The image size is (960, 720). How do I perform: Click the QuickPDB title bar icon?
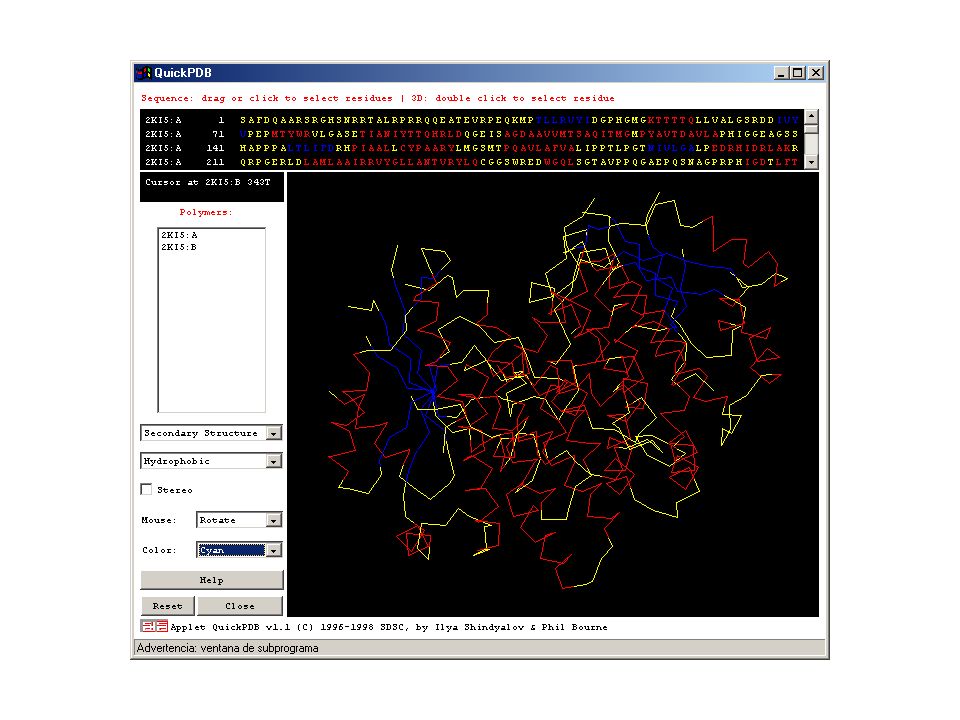coord(143,73)
